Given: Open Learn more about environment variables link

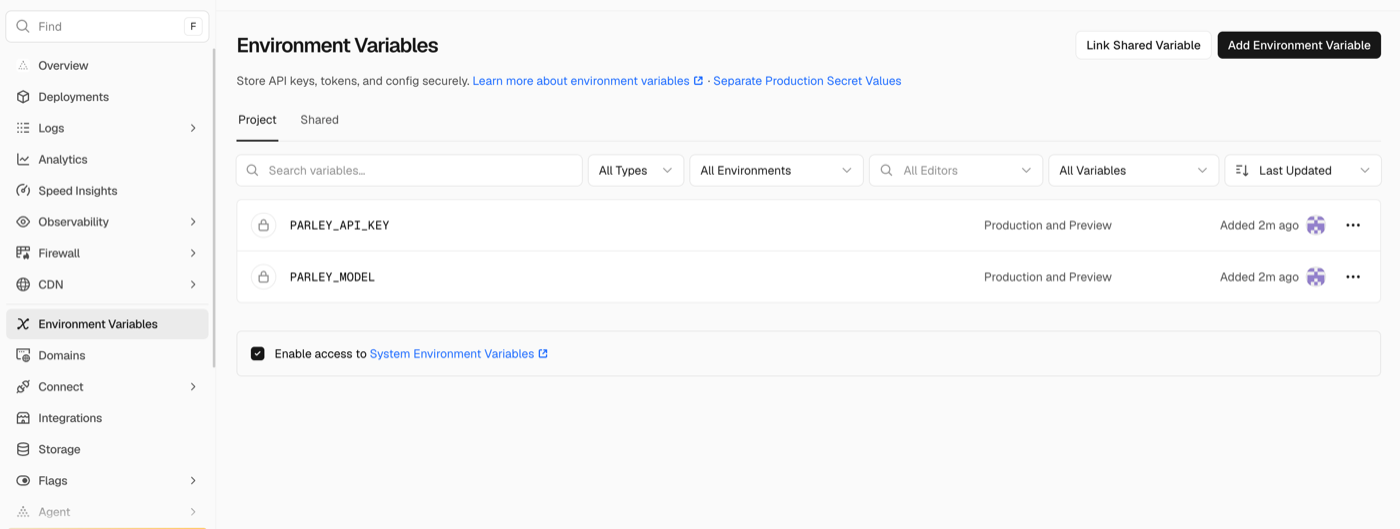Looking at the screenshot, I should tap(588, 81).
